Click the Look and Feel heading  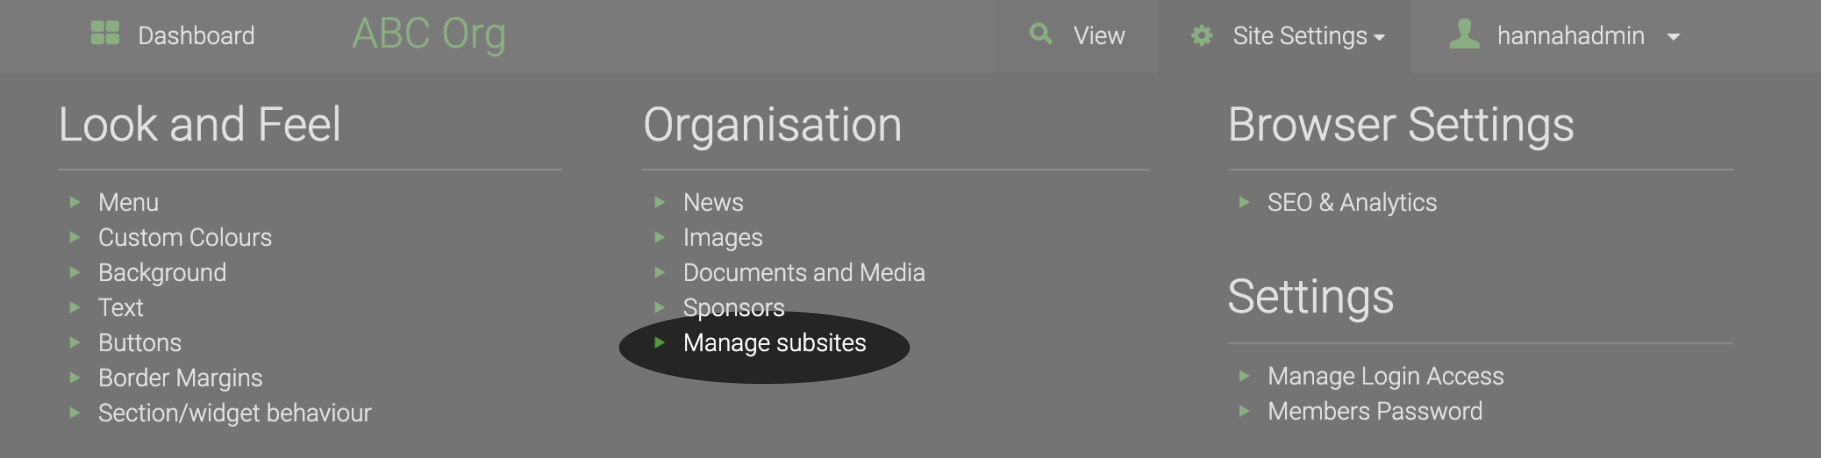pyautogui.click(x=200, y=125)
